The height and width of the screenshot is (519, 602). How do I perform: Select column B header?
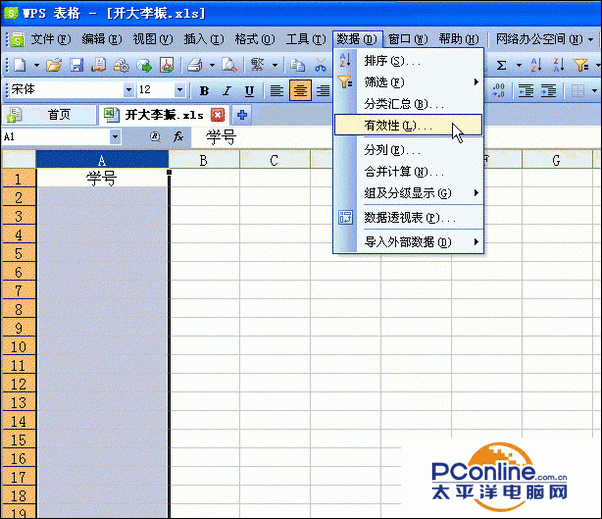pyautogui.click(x=204, y=160)
